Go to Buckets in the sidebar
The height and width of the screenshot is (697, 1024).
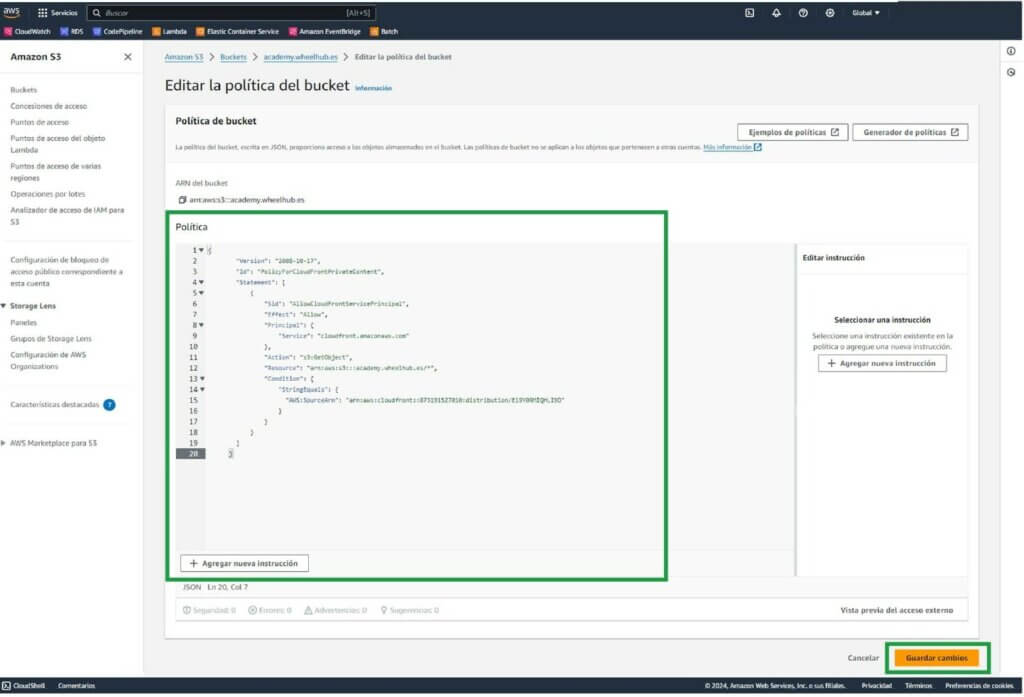(x=23, y=90)
